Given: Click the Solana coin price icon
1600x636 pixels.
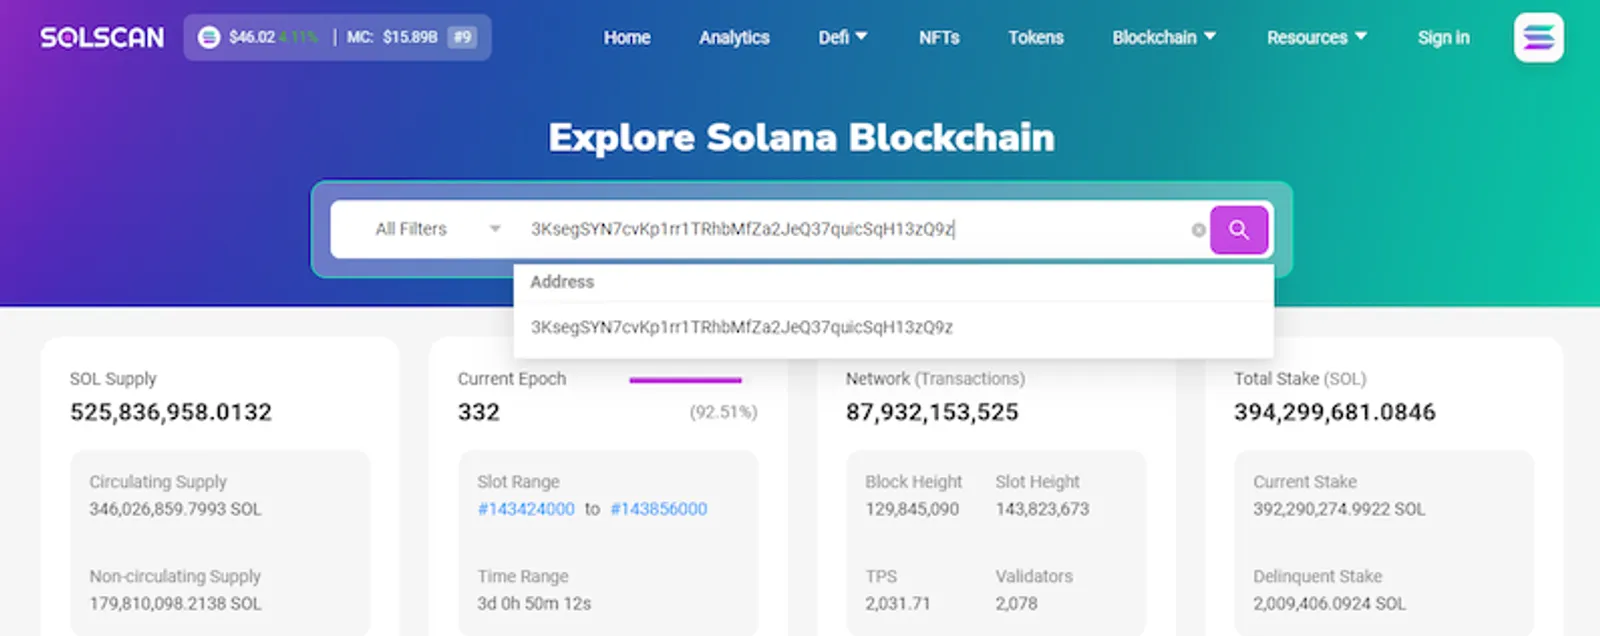Looking at the screenshot, I should coord(209,37).
